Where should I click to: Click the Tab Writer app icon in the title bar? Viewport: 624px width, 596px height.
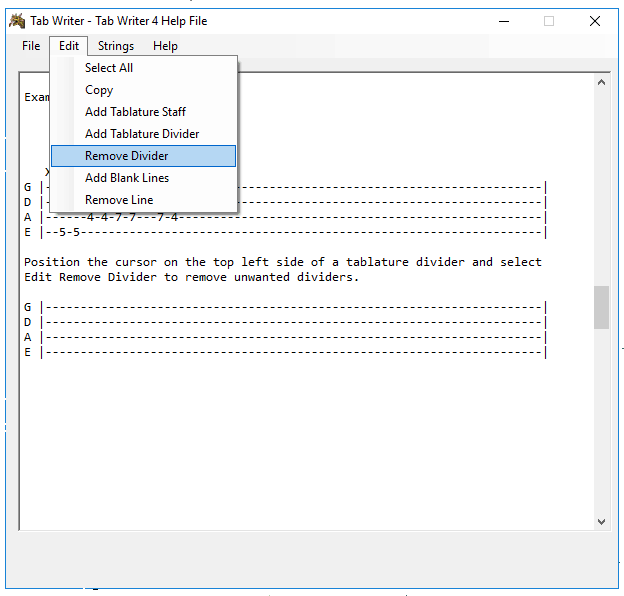click(x=17, y=21)
